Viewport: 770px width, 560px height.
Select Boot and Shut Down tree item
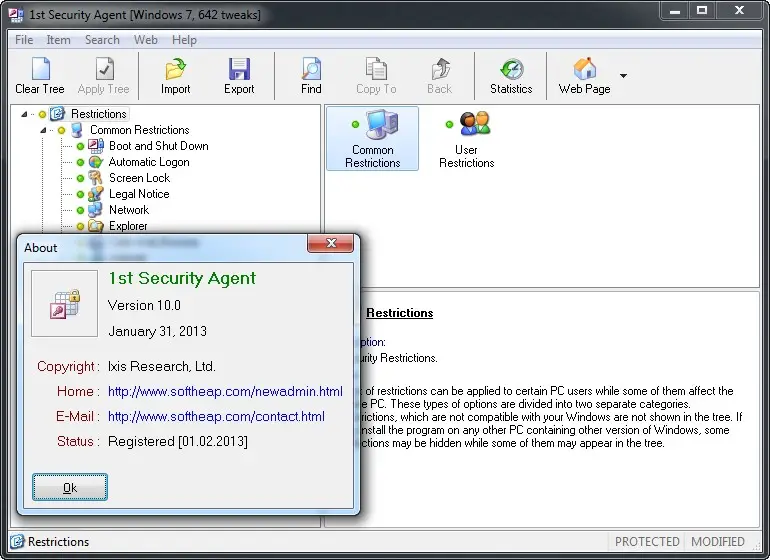coord(159,146)
